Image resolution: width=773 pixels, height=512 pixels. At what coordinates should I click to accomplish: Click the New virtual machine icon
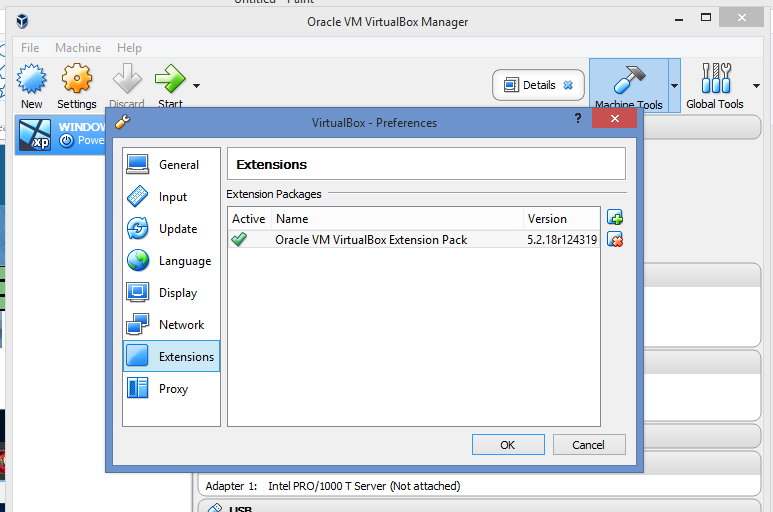[32, 79]
